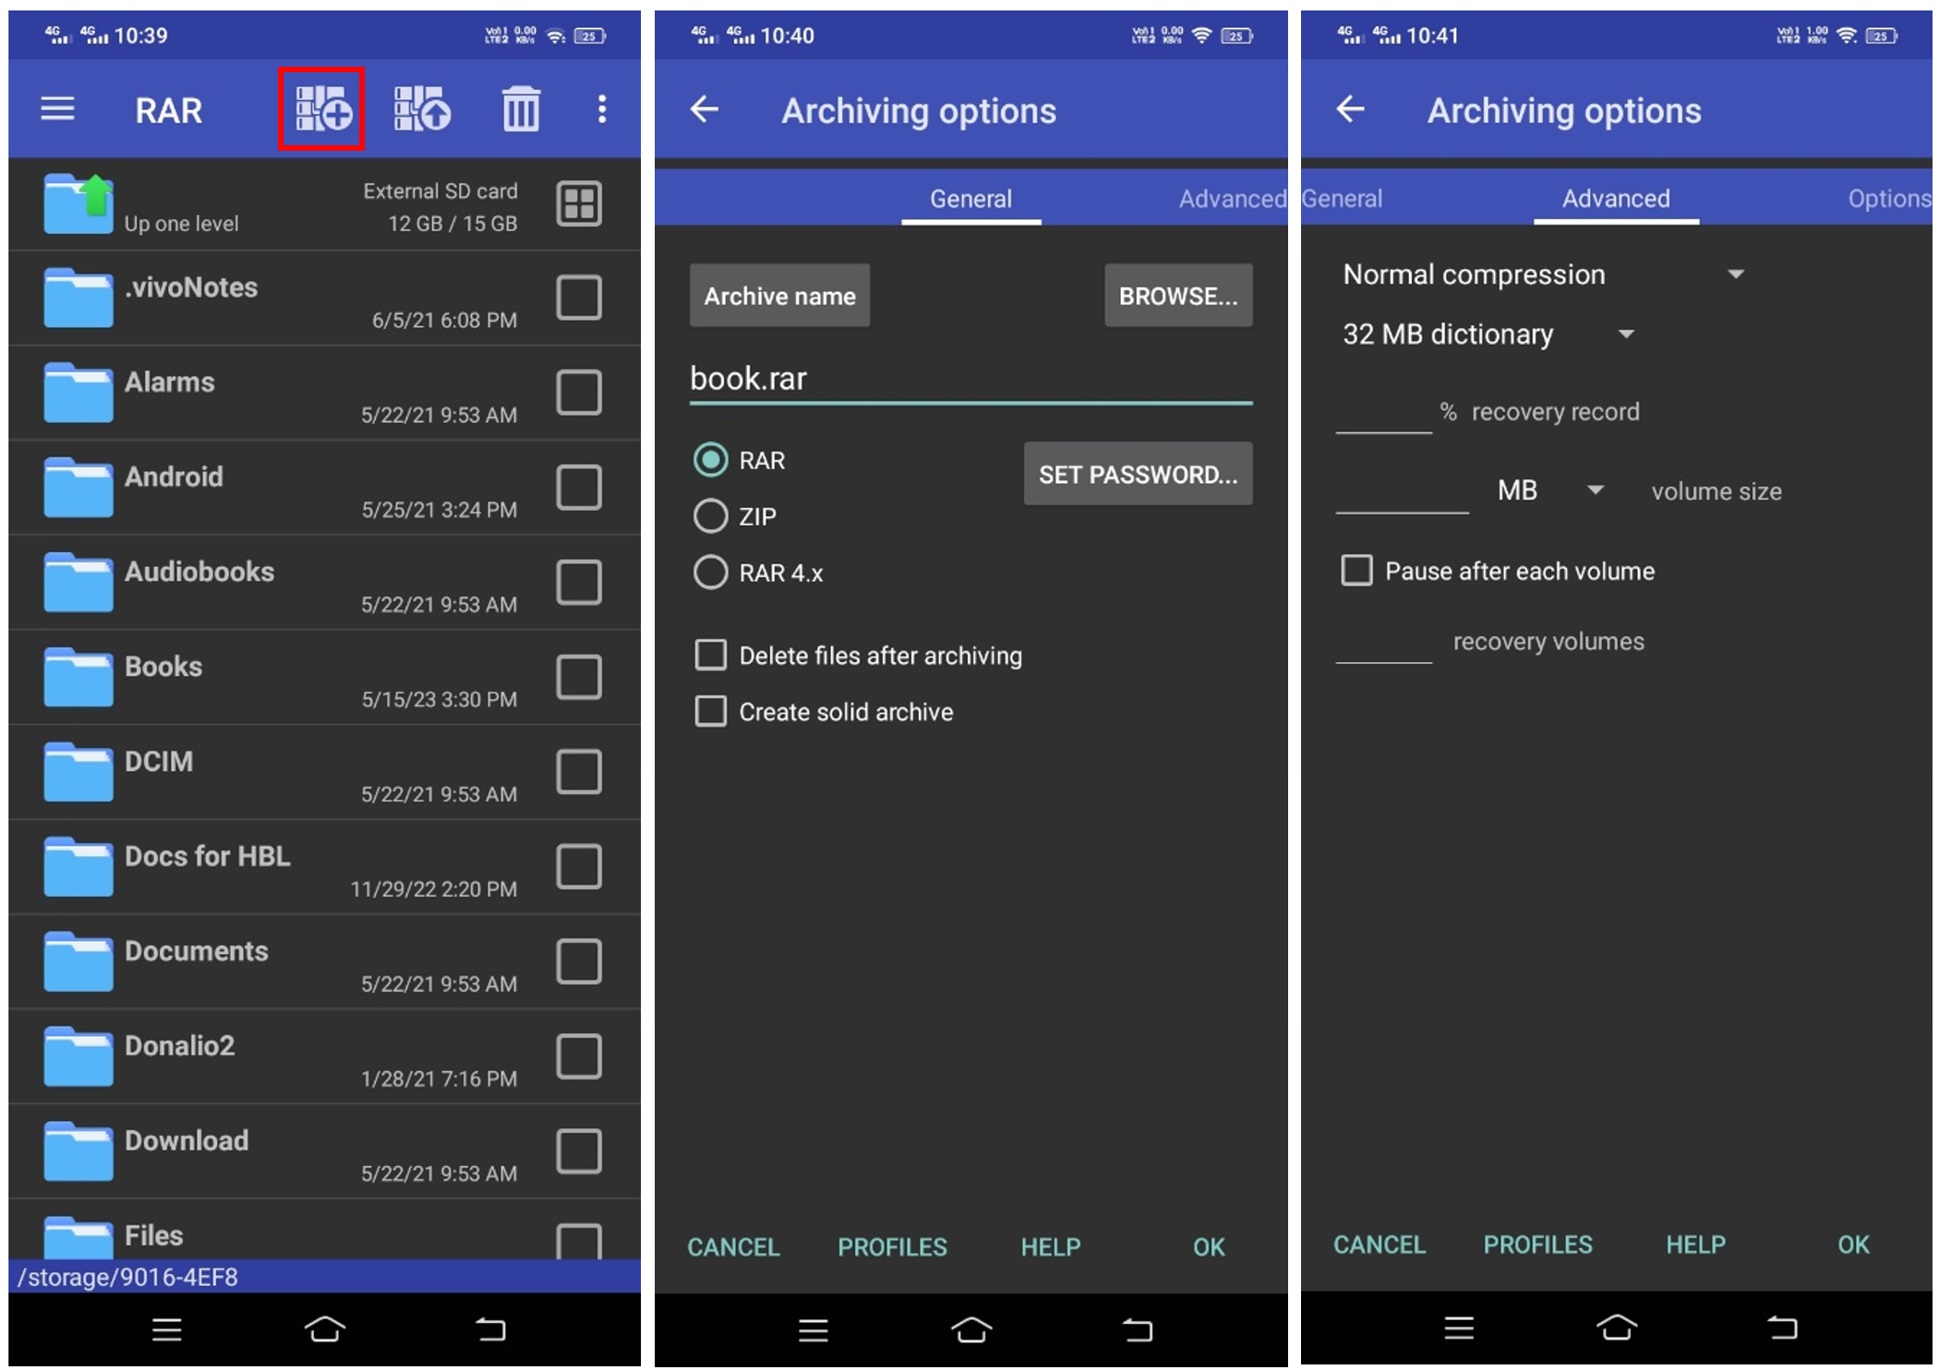
Task: Enable Create solid archive
Action: point(711,711)
